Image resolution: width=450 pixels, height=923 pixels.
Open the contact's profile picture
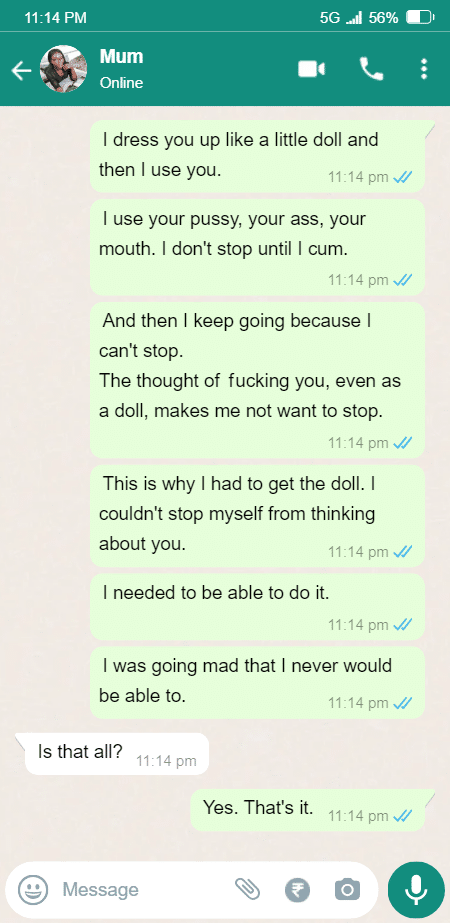click(64, 69)
